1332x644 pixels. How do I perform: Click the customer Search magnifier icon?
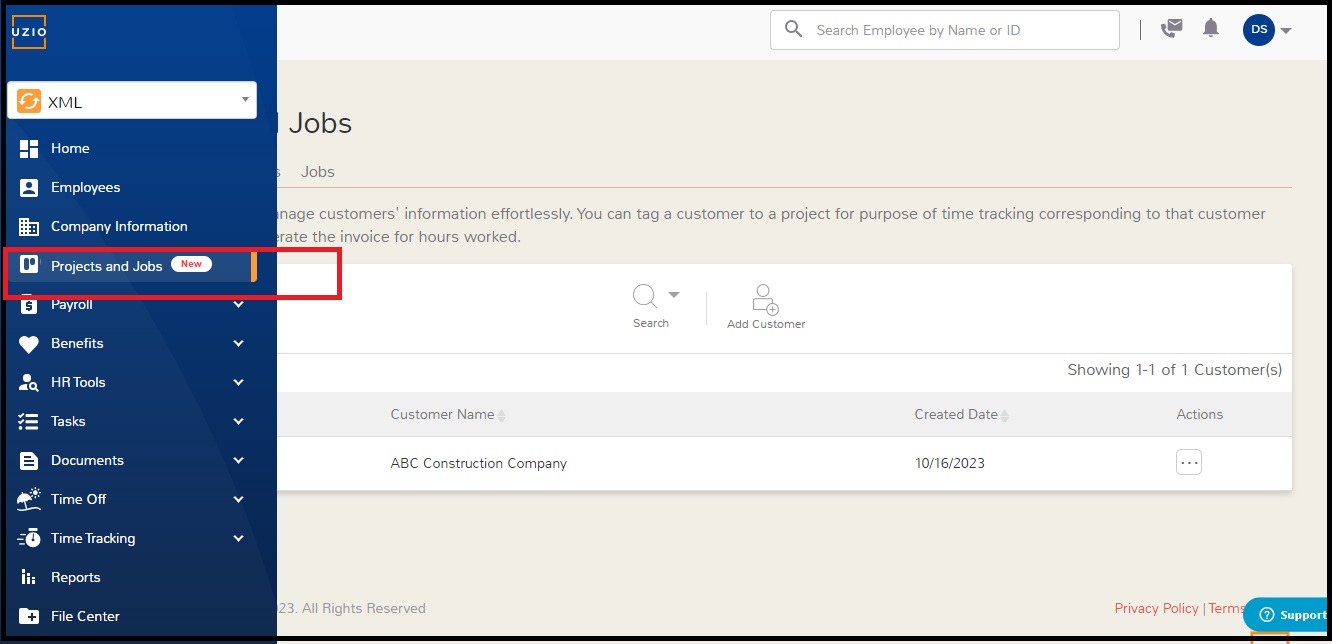tap(645, 297)
